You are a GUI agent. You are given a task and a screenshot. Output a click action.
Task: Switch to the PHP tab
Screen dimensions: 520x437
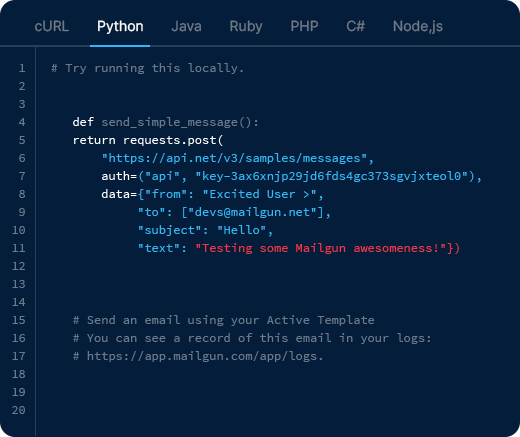[x=304, y=26]
